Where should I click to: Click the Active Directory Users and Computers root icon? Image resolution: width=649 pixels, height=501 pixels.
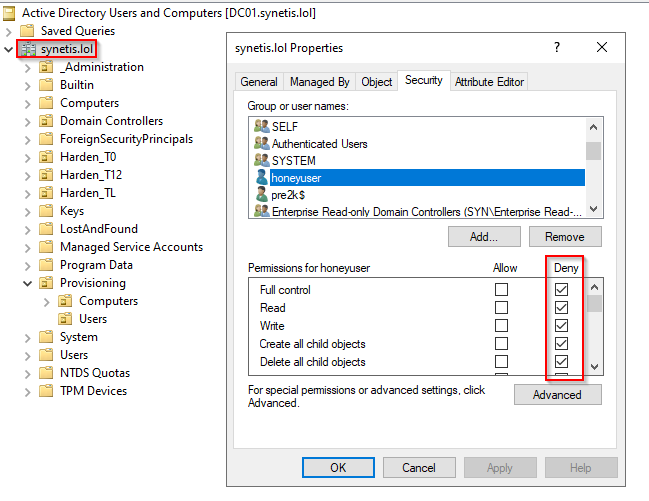(x=9, y=13)
